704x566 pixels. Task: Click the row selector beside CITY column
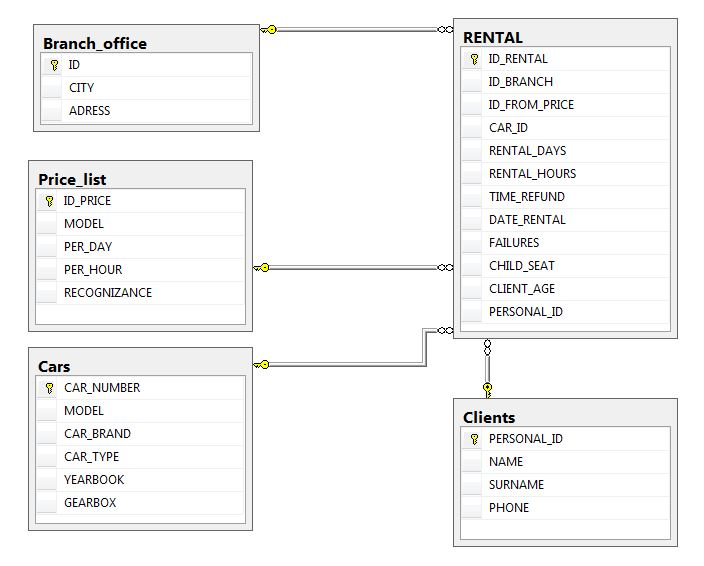52,88
